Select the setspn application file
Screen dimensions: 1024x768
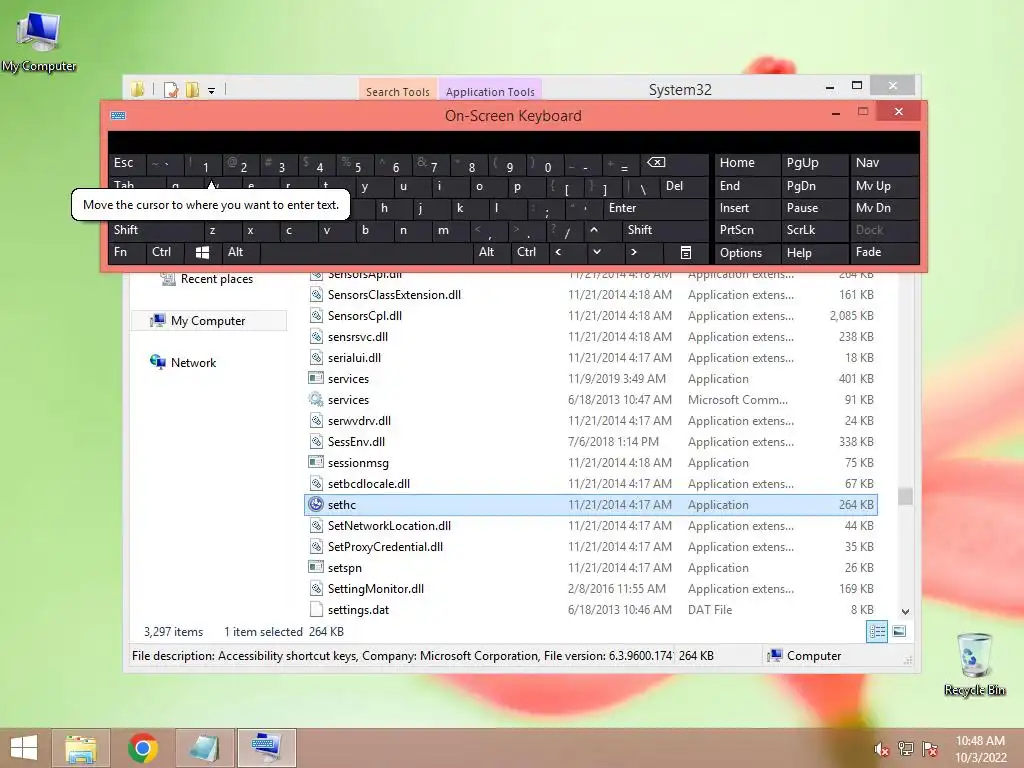(x=591, y=568)
